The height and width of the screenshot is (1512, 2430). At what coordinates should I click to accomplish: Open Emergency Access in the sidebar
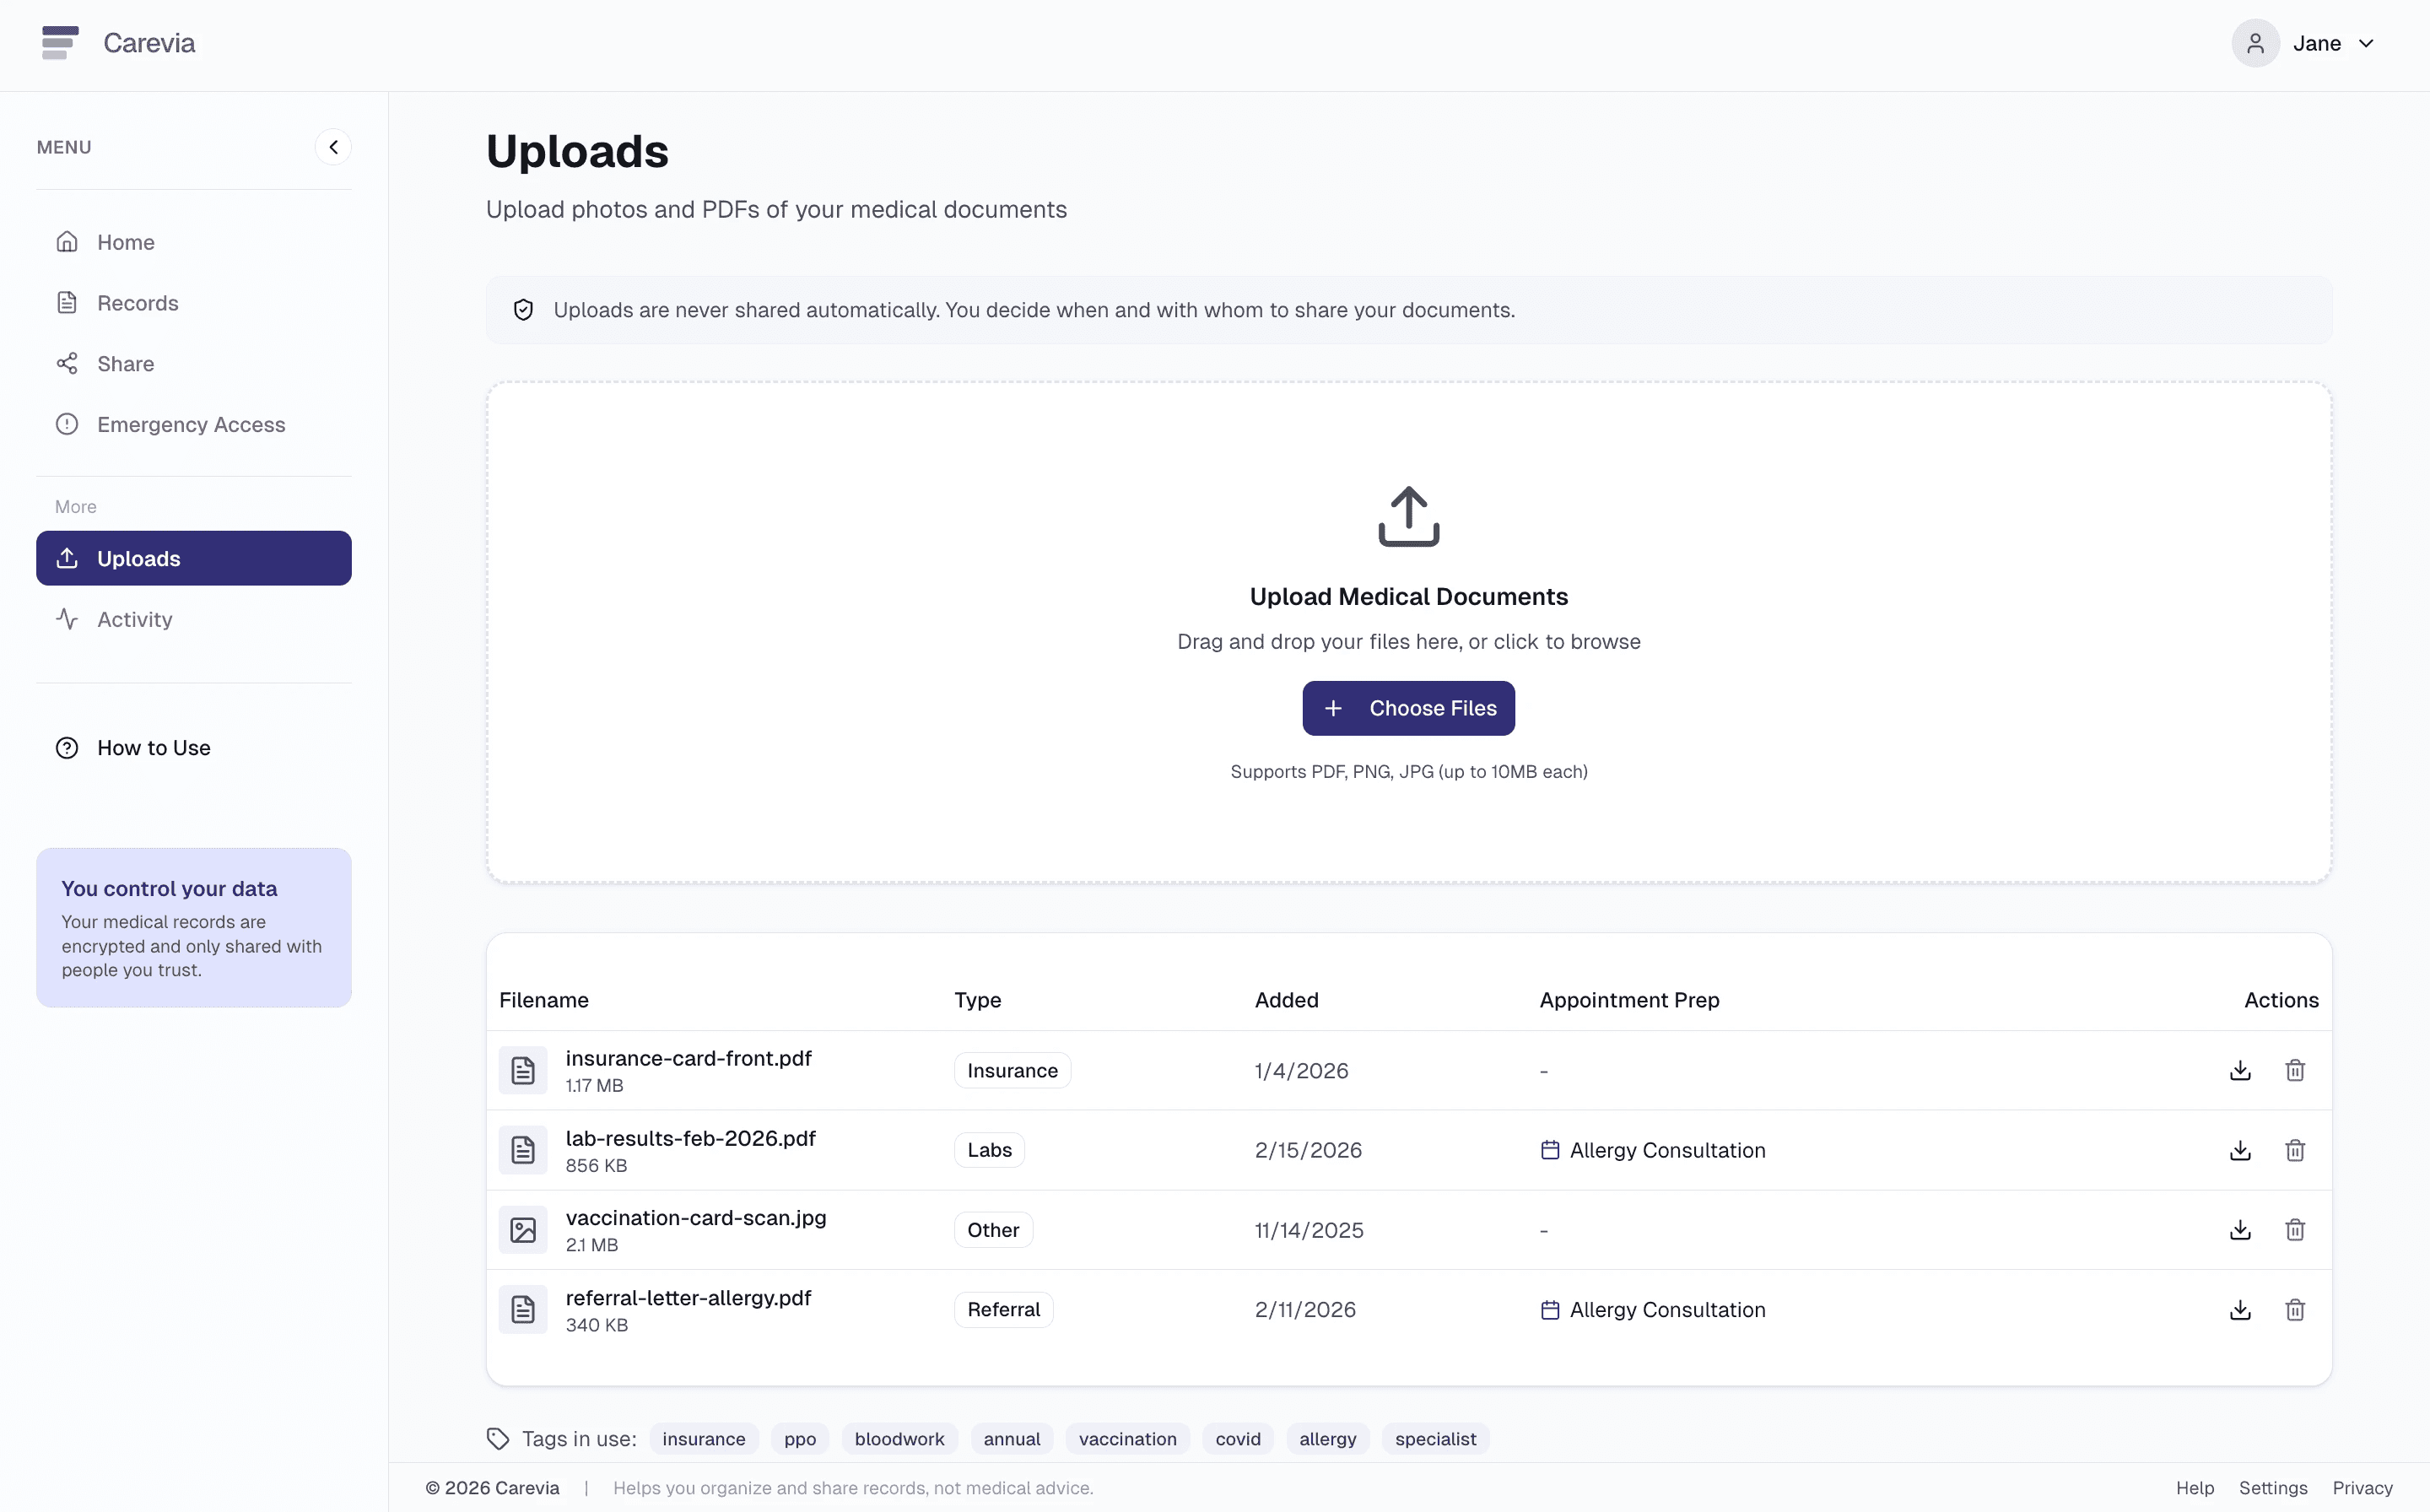194,424
